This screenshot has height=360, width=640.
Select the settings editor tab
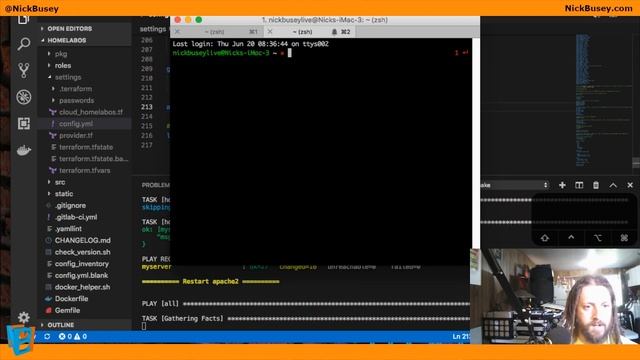click(153, 29)
